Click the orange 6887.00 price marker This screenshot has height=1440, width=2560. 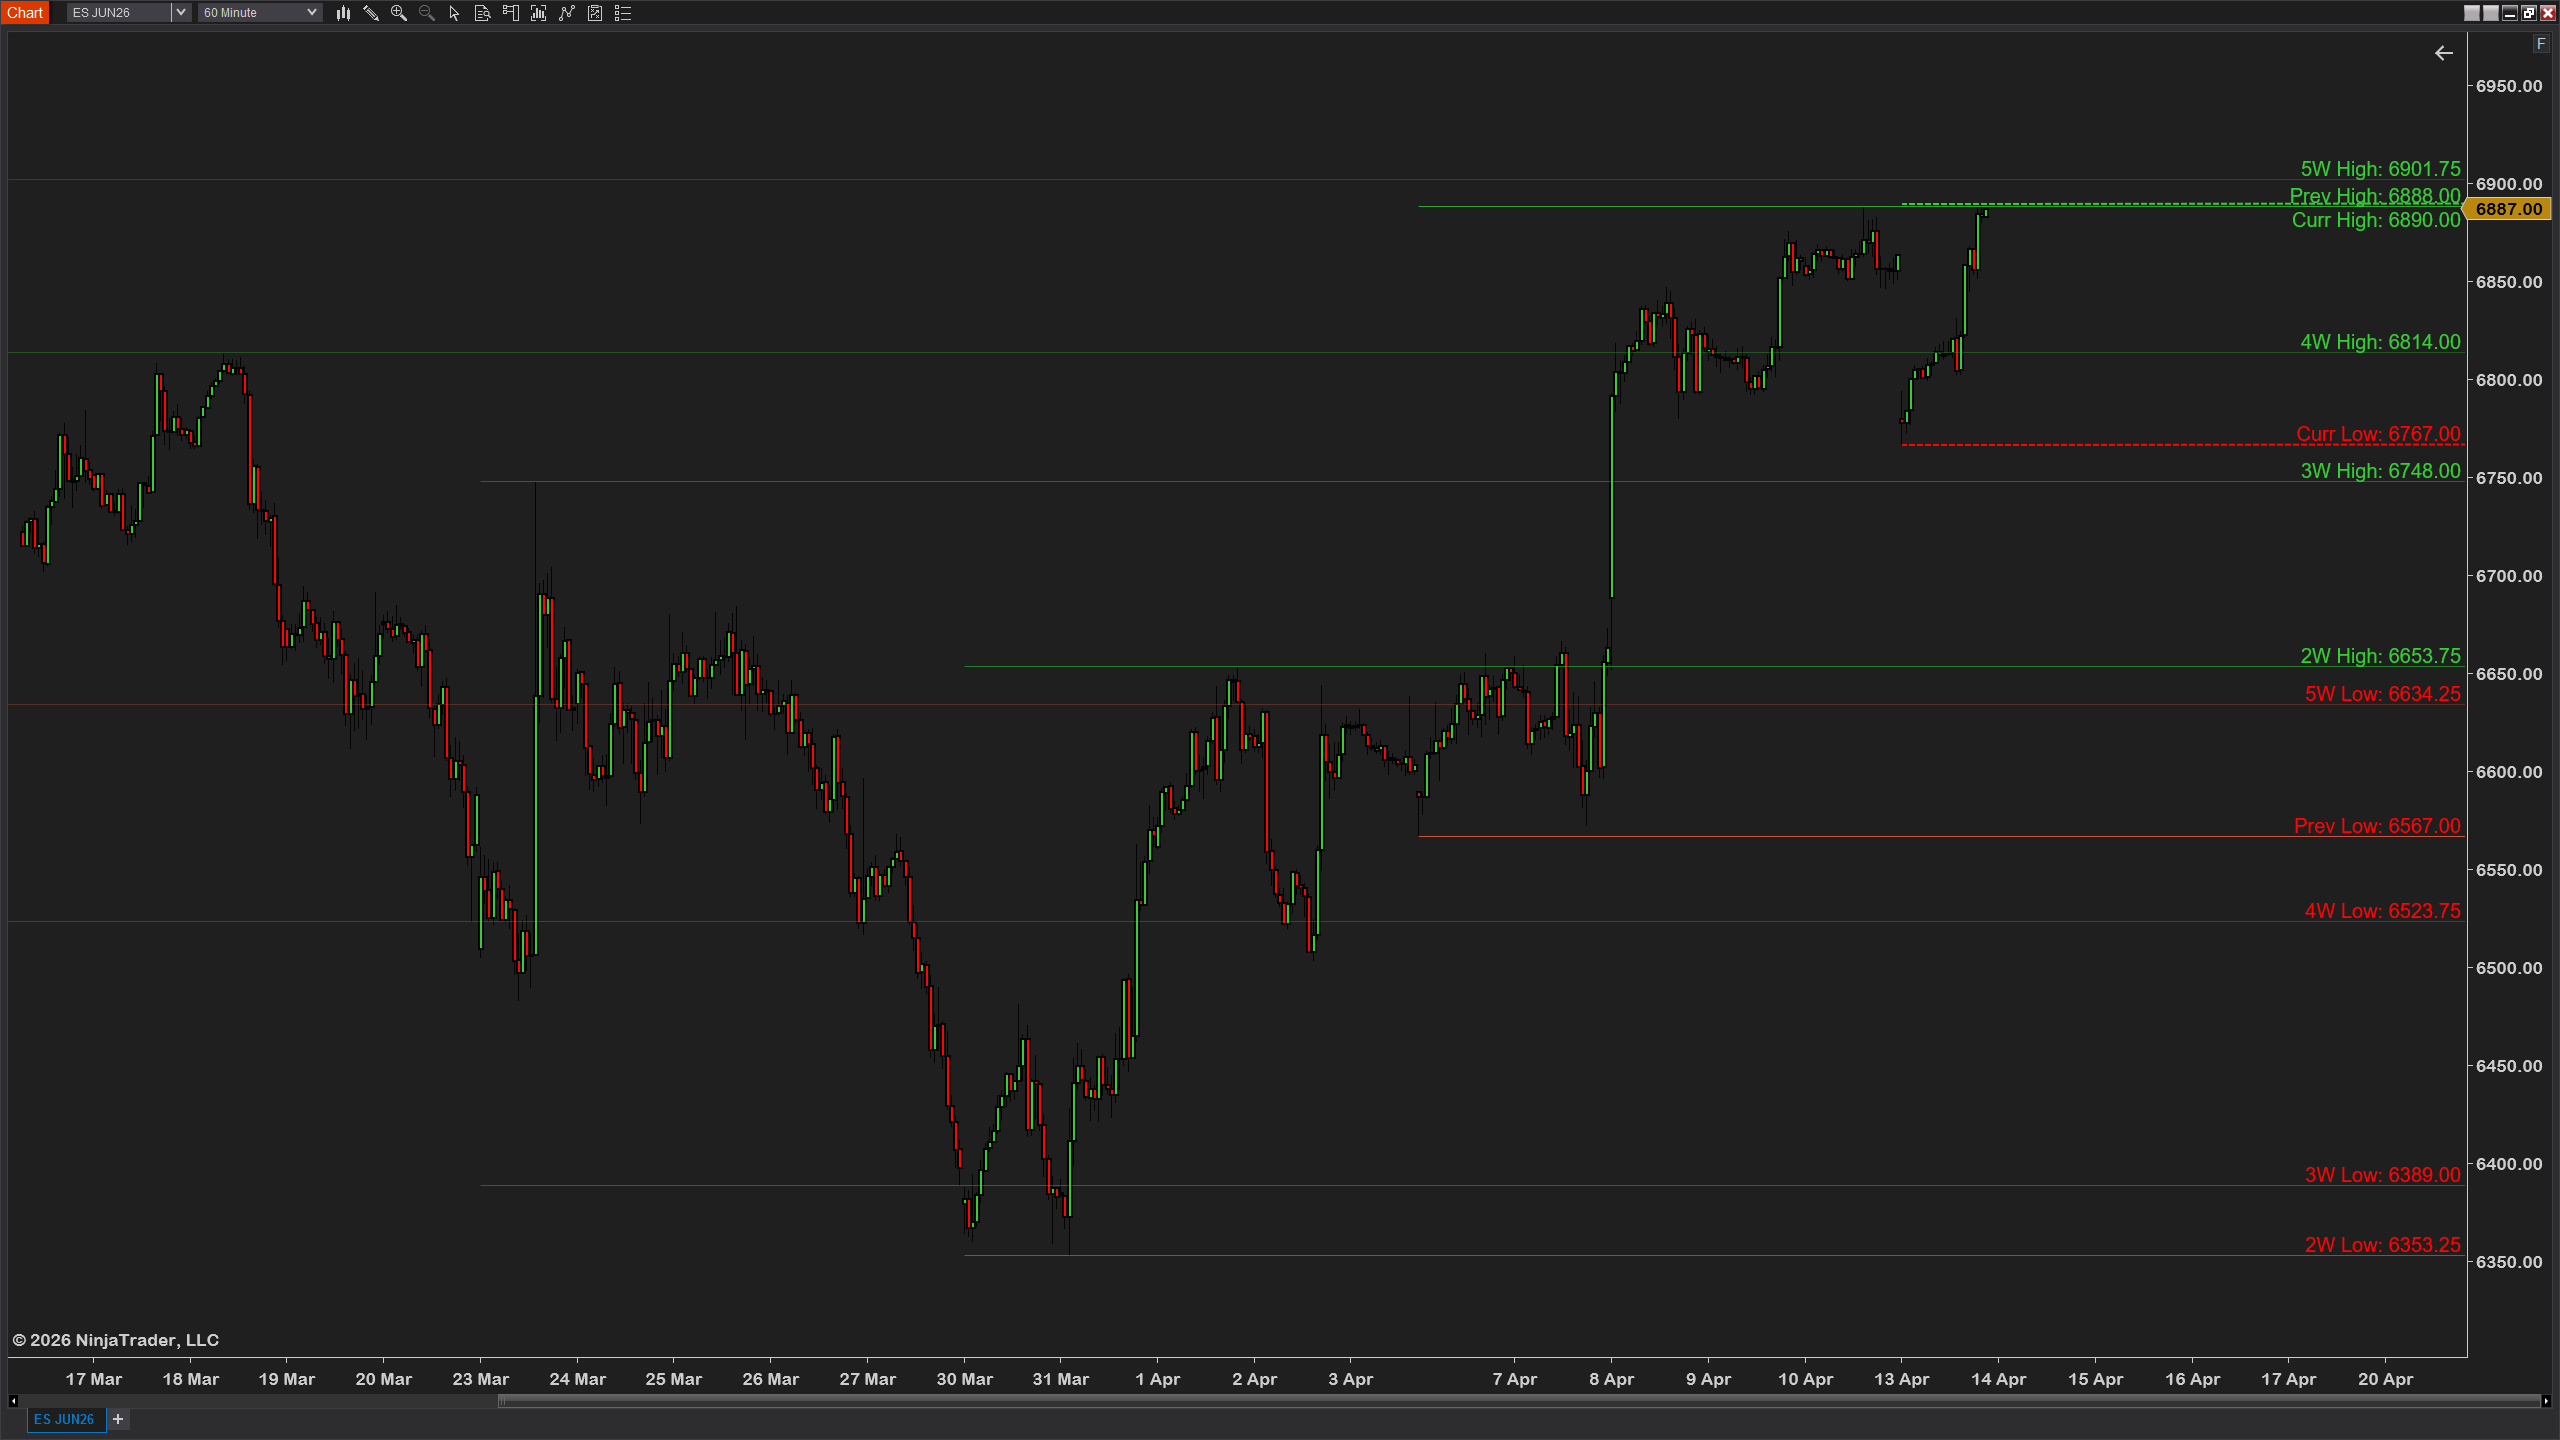[2502, 209]
